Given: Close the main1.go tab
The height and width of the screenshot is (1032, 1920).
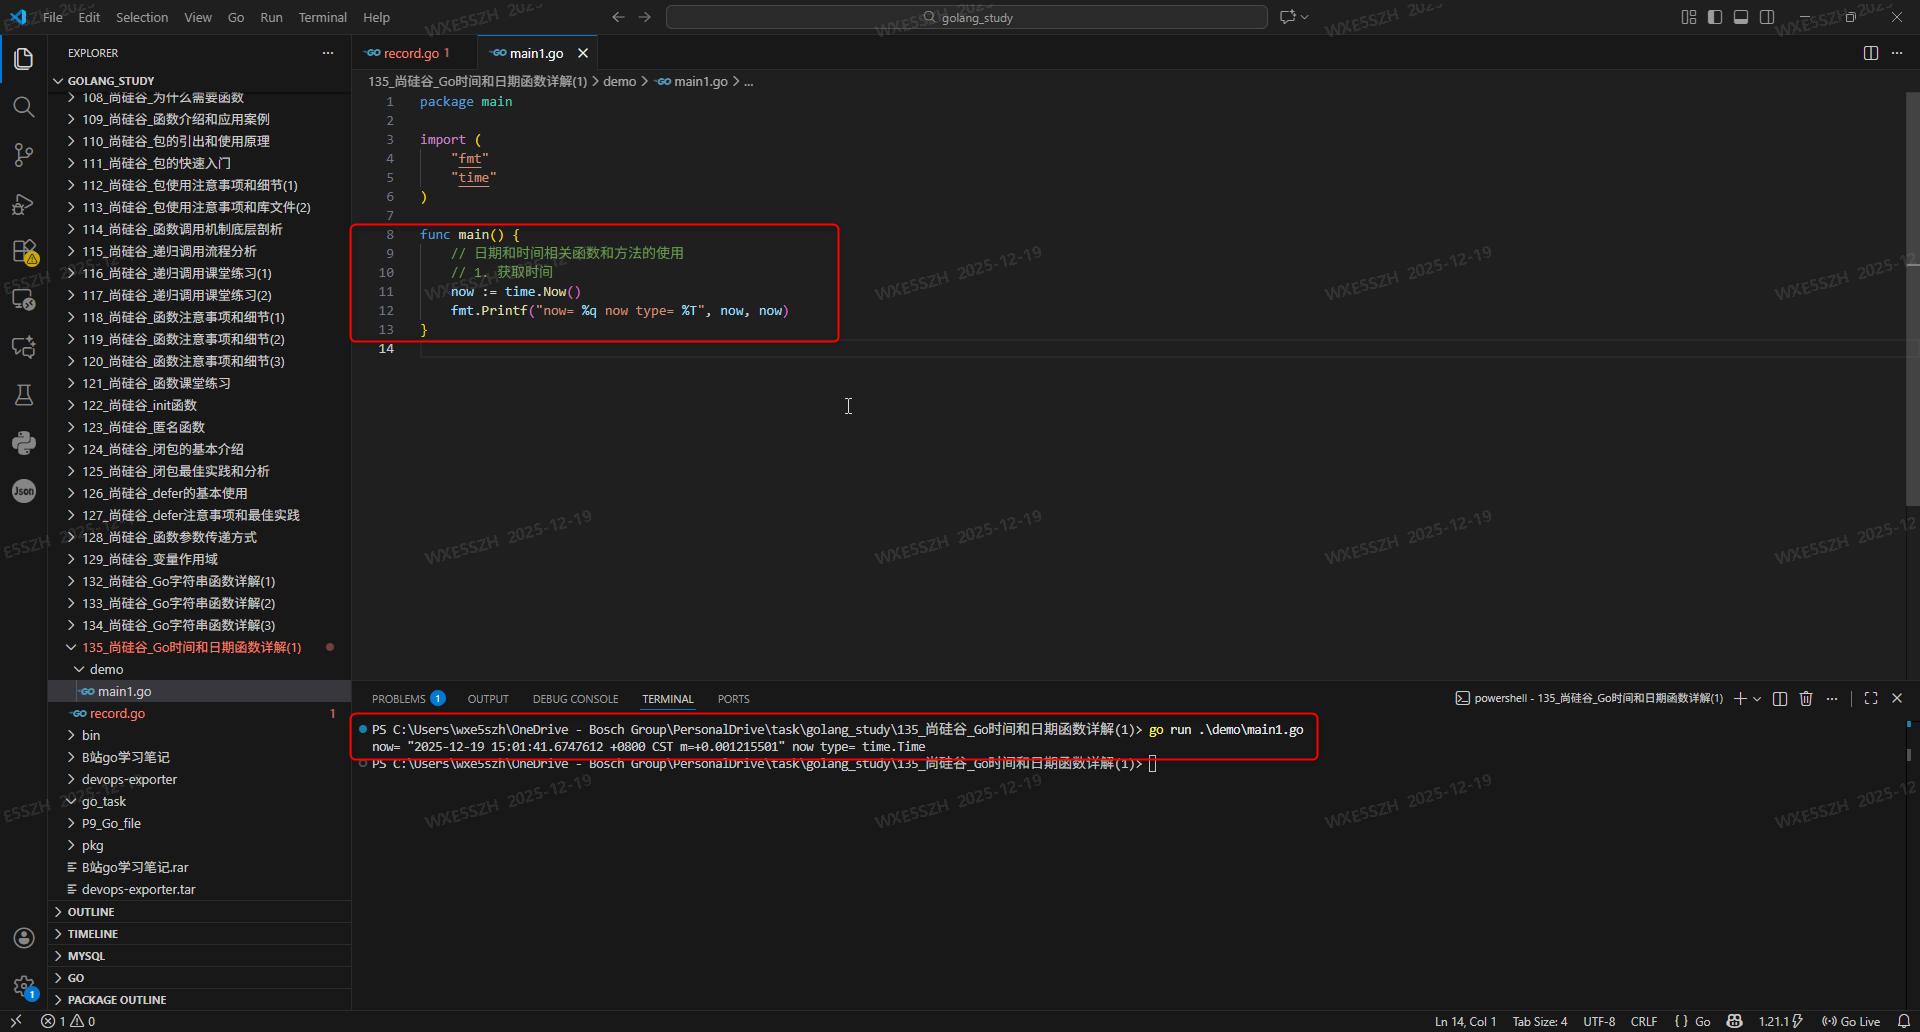Looking at the screenshot, I should (x=583, y=53).
